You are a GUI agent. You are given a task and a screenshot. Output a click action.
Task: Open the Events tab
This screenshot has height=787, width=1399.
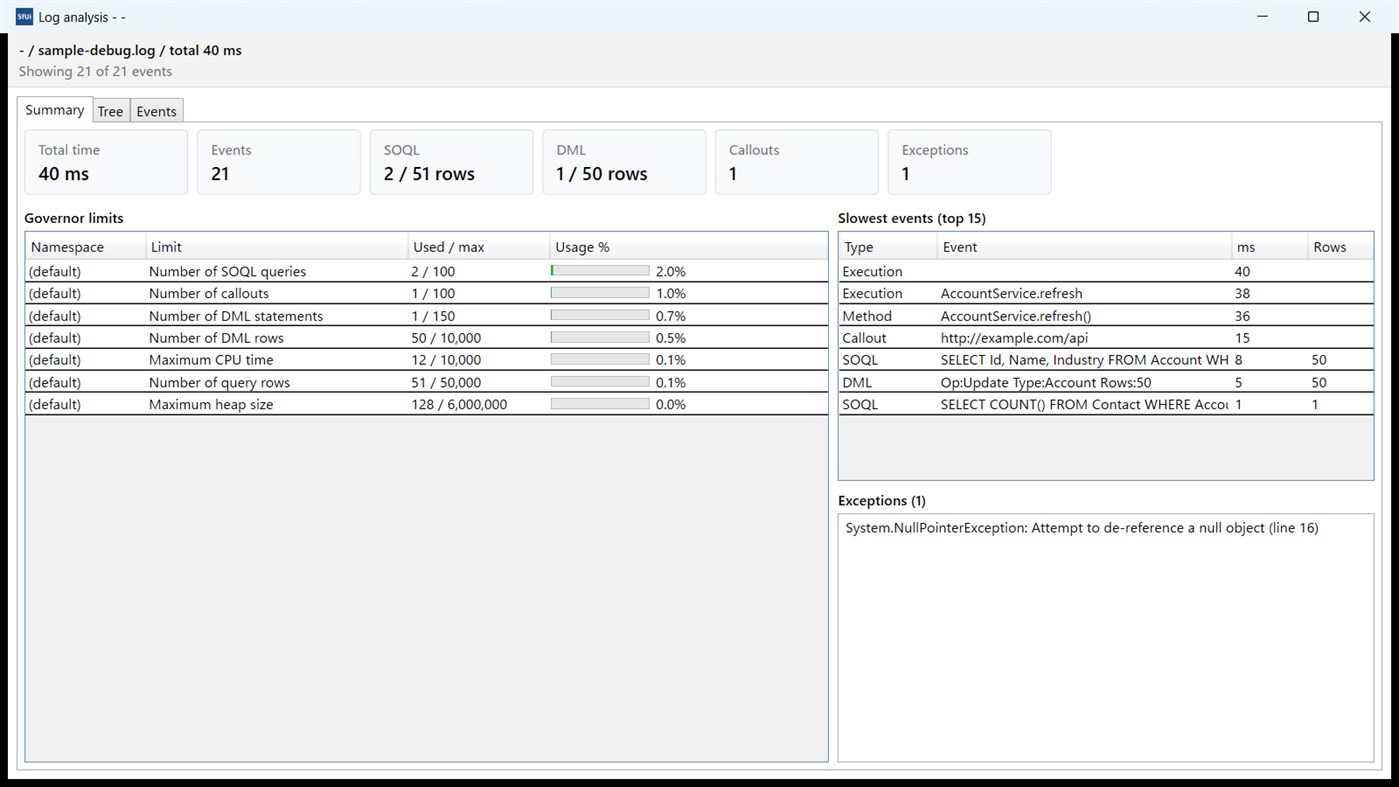click(x=156, y=111)
